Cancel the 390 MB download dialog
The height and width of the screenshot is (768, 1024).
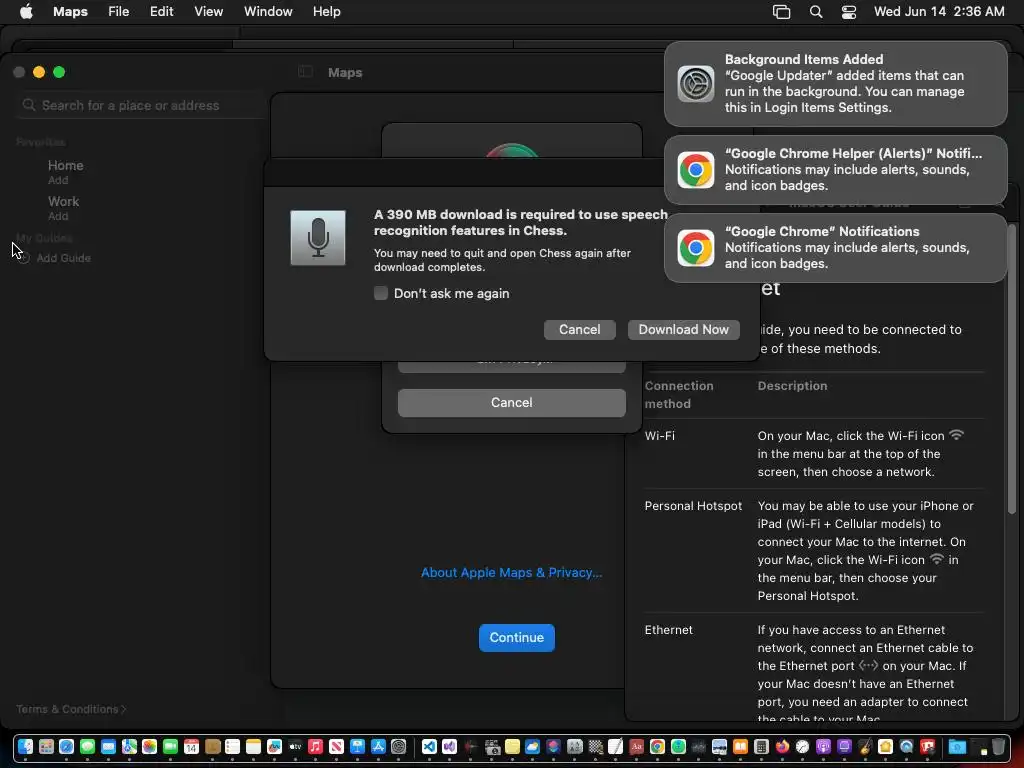(579, 330)
